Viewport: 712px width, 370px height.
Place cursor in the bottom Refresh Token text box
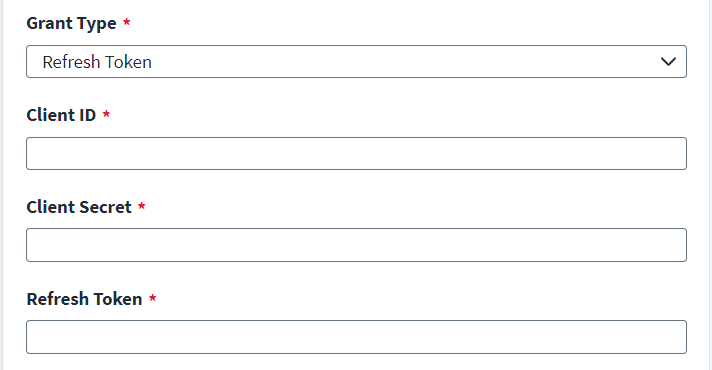point(356,337)
